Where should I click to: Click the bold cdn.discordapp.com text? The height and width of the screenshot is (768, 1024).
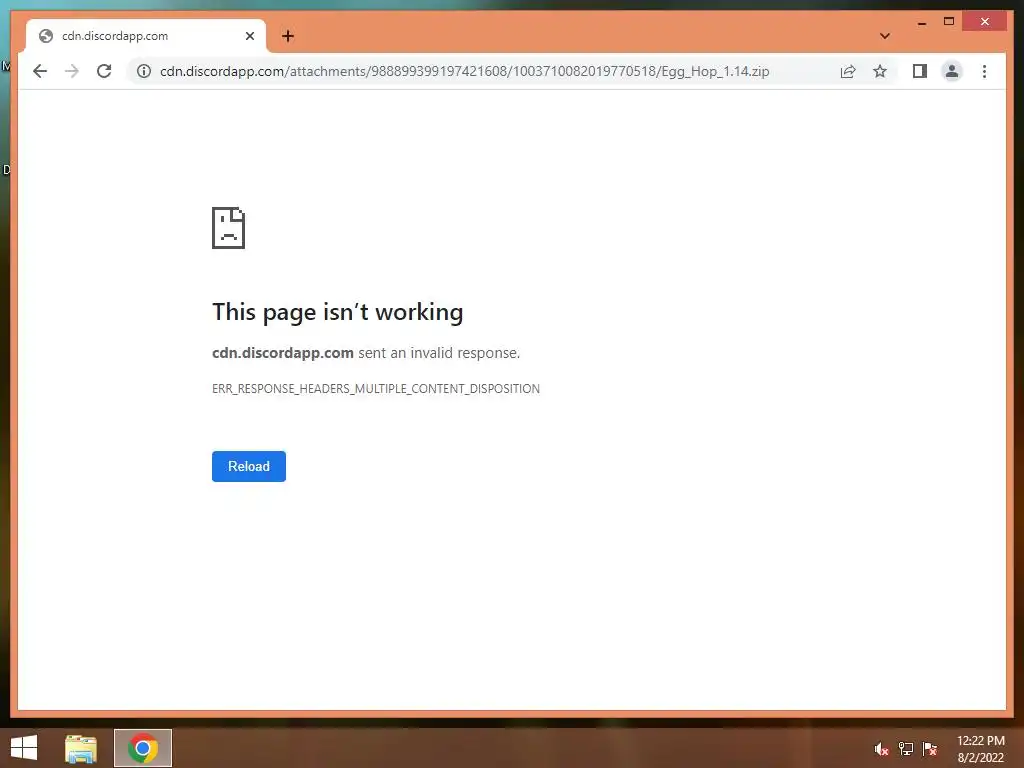pos(283,353)
